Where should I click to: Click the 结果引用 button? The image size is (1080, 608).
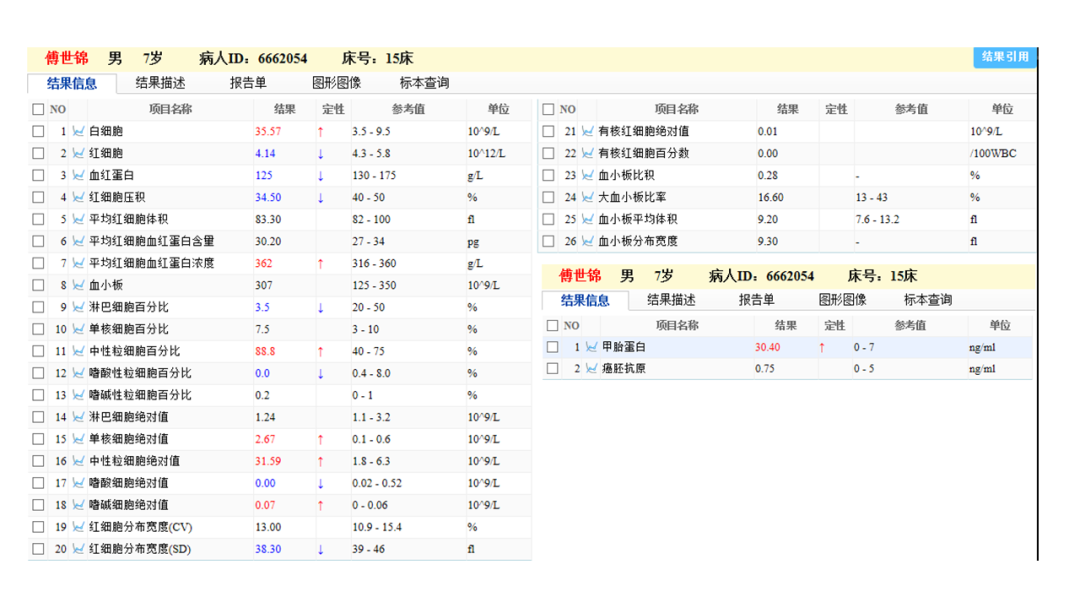1005,57
